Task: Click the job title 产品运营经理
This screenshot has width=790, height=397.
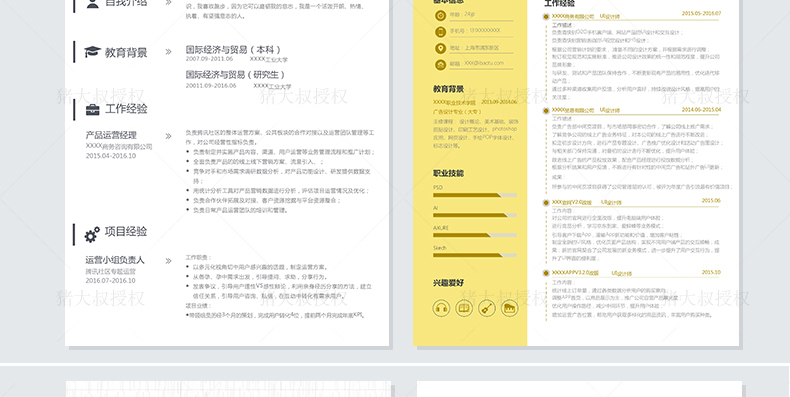Action: coord(111,135)
